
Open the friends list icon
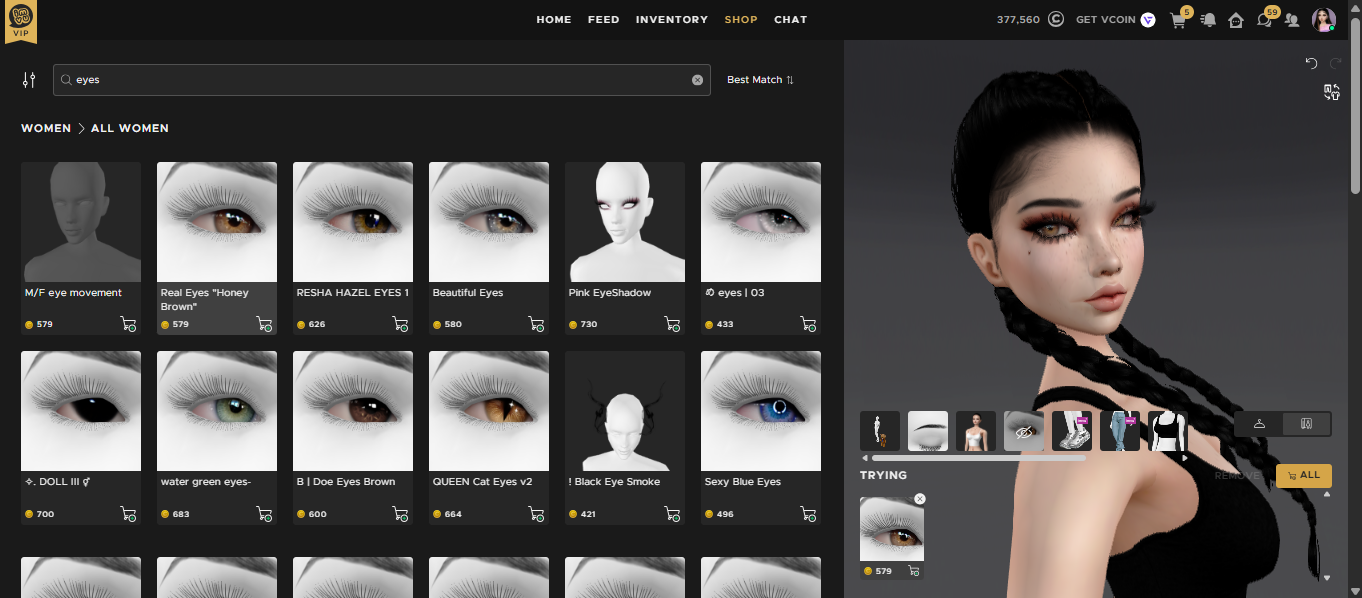1292,20
